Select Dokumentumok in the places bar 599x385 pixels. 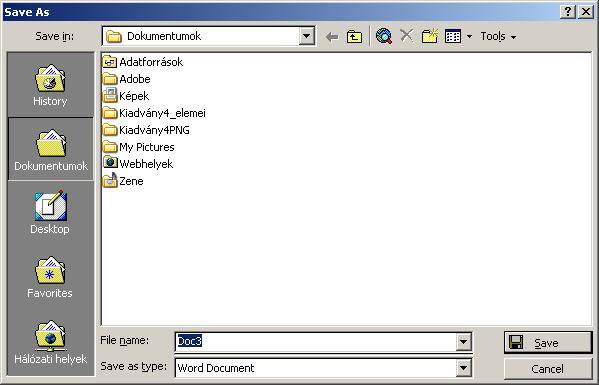pyautogui.click(x=50, y=149)
